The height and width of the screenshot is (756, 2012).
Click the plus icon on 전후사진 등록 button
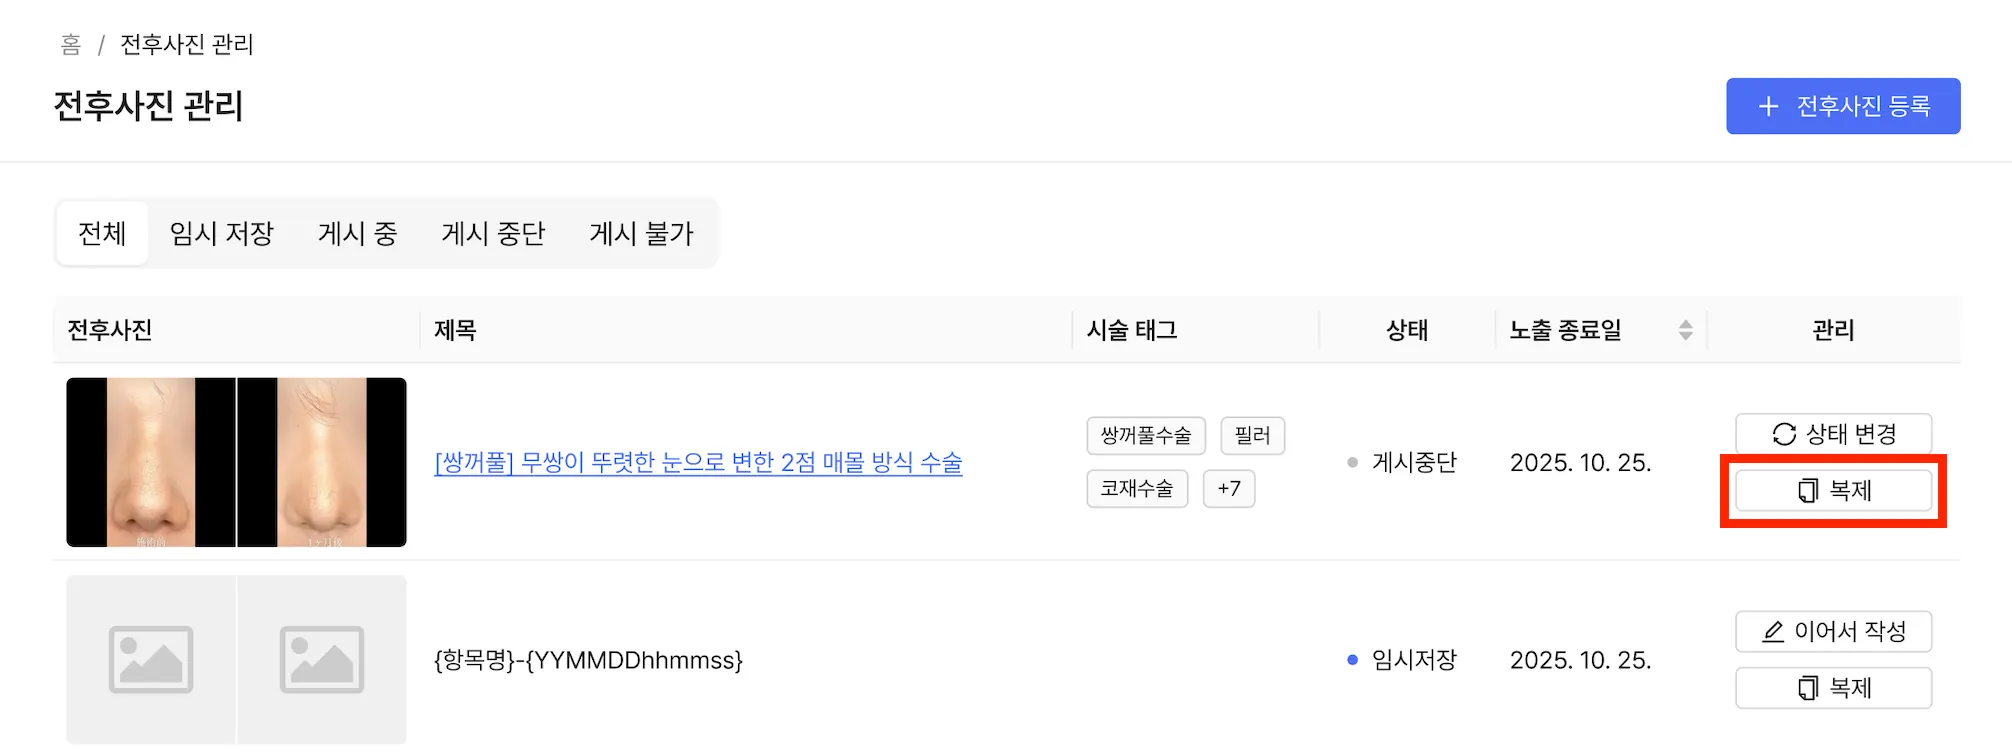[1768, 106]
